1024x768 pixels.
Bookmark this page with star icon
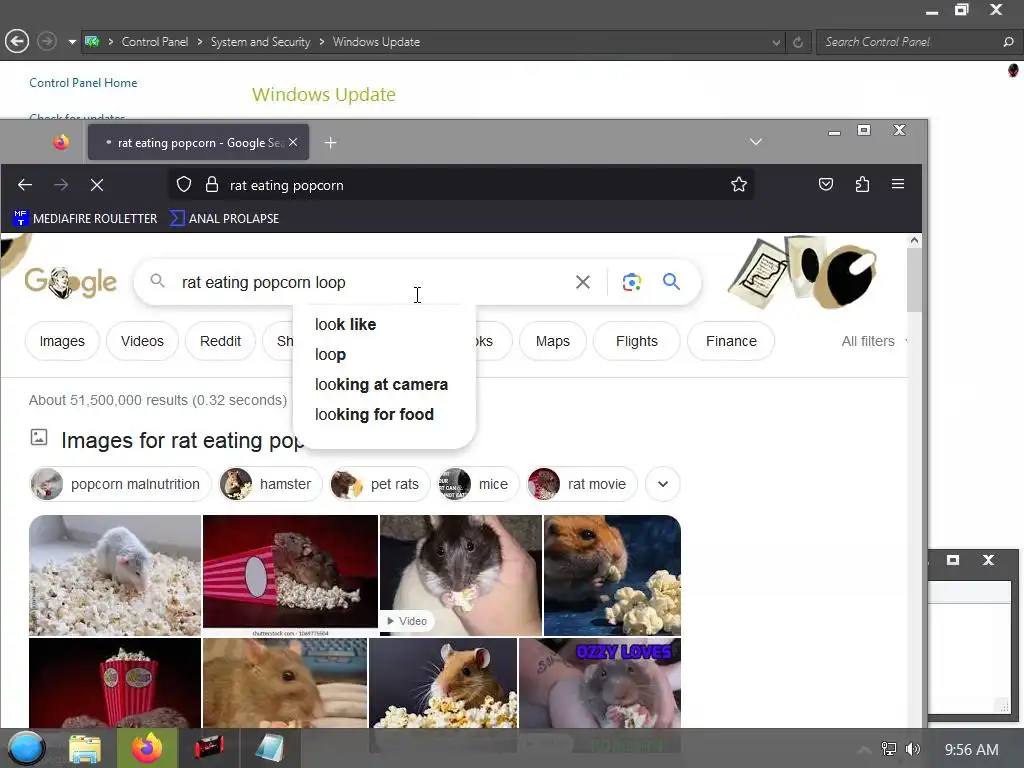(739, 185)
